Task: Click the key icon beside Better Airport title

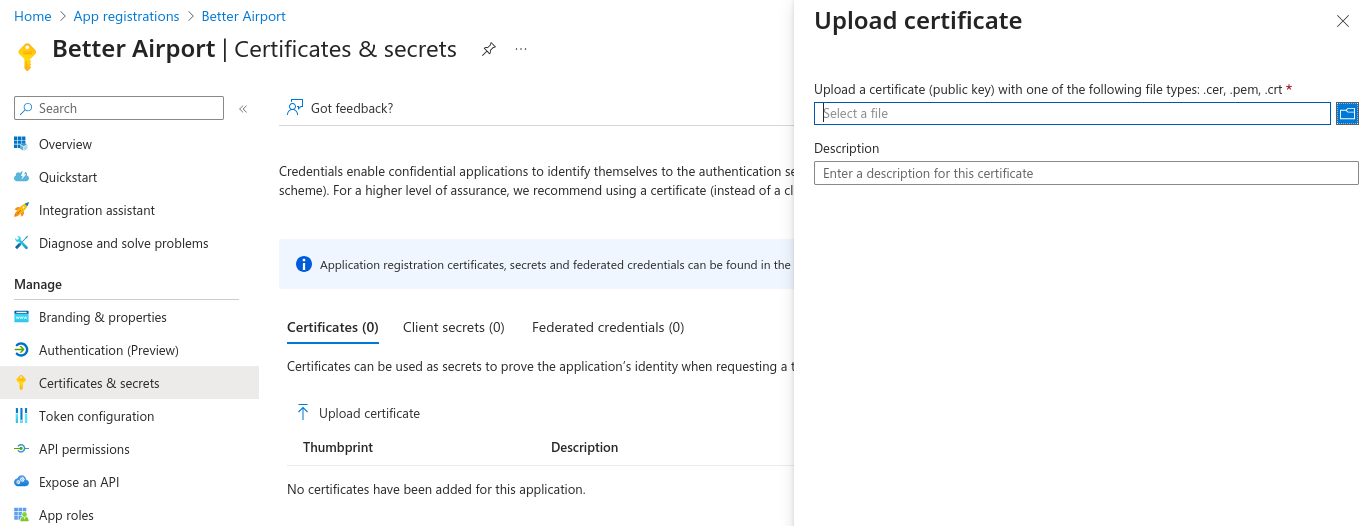Action: click(27, 55)
